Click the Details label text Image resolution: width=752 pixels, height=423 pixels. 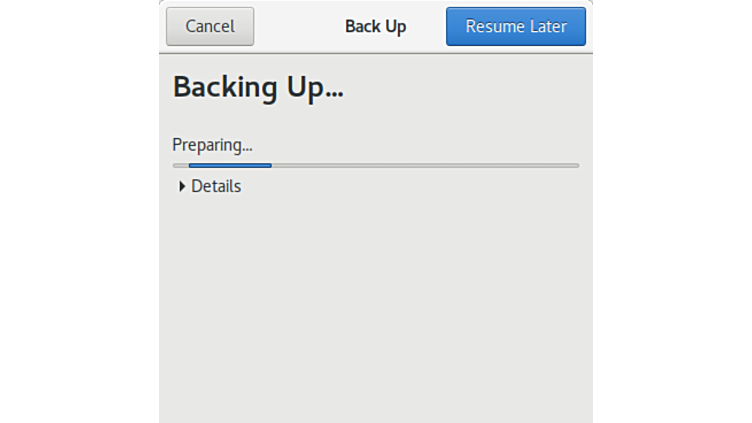click(x=216, y=186)
